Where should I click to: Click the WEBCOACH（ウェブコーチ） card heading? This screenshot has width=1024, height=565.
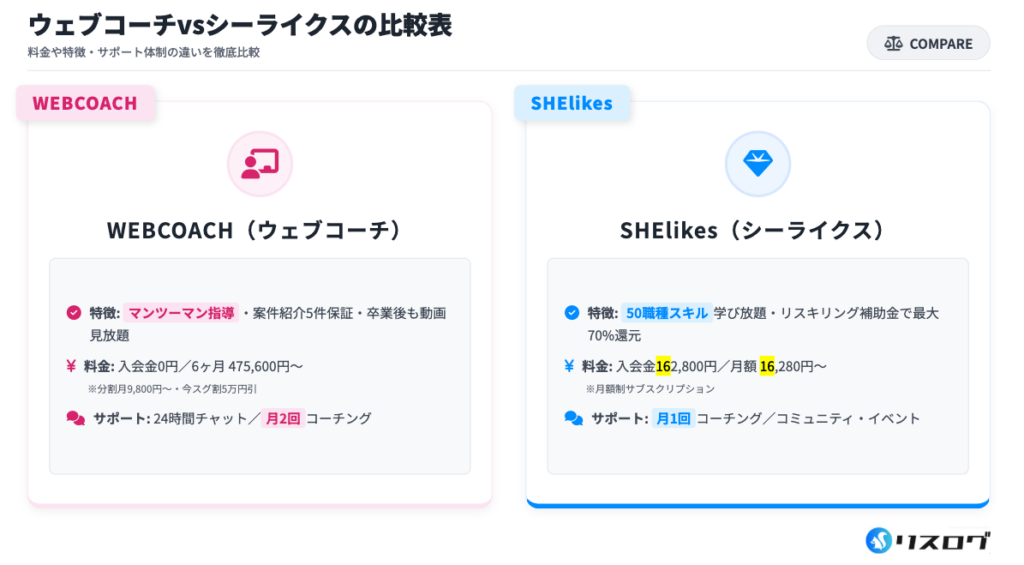[x=259, y=230]
